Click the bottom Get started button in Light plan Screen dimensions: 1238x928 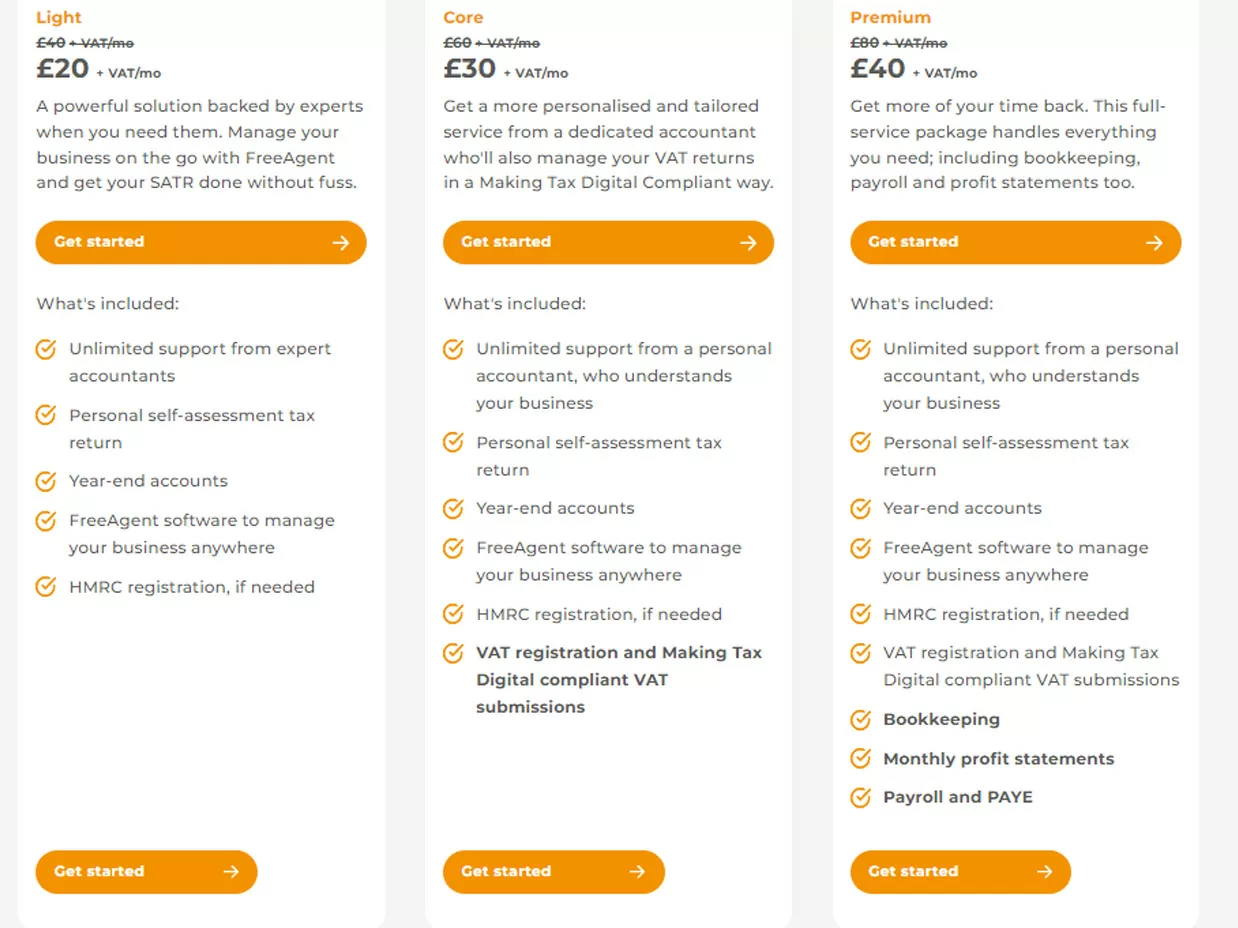tap(146, 871)
